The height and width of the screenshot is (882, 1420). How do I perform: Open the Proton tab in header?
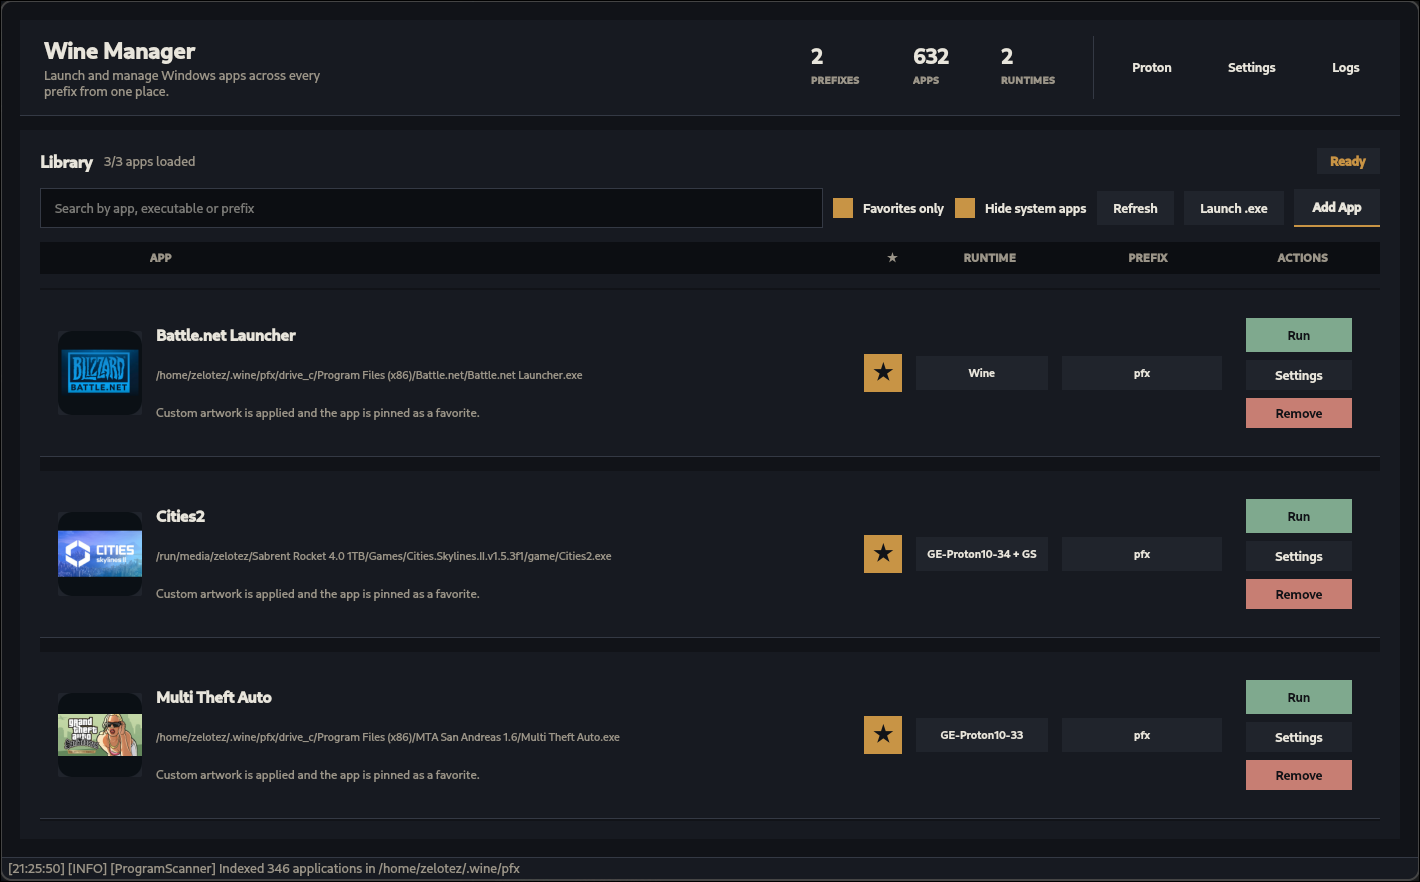tap(1152, 68)
